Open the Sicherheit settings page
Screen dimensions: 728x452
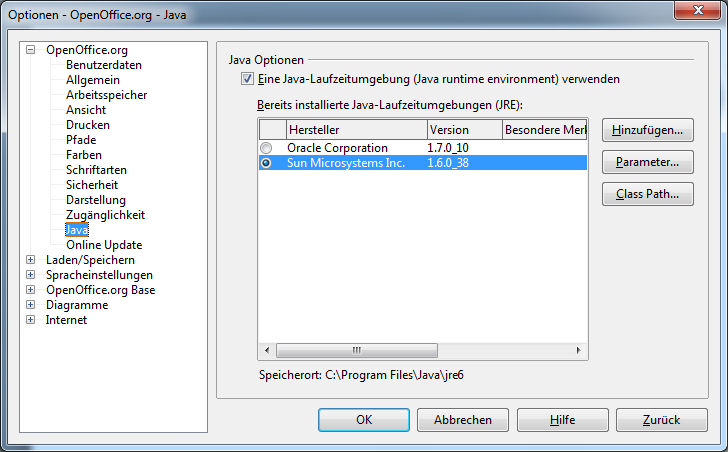pos(92,185)
